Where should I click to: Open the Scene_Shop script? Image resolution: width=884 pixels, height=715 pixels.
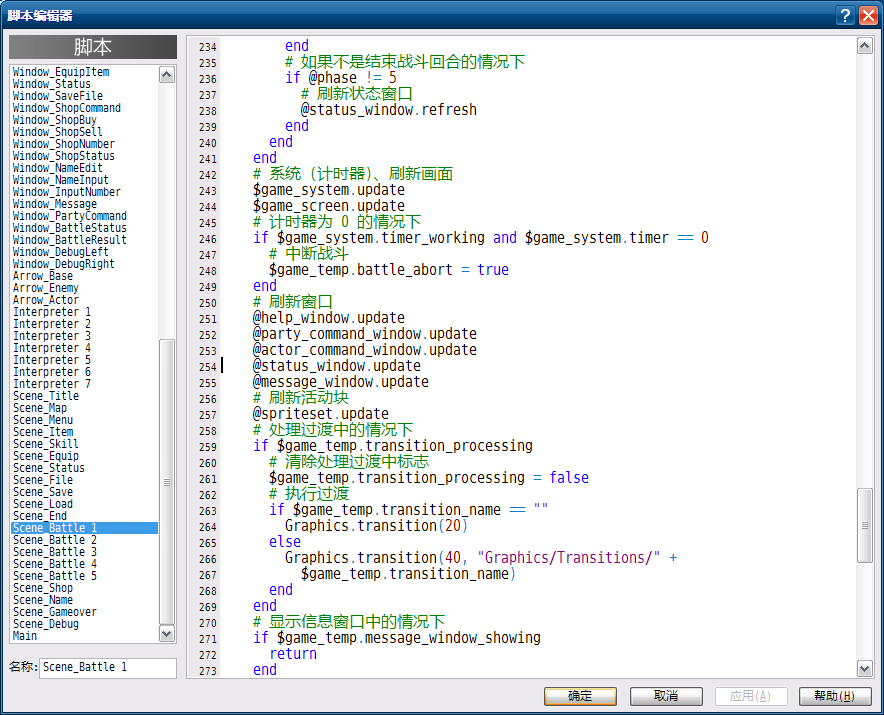[x=85, y=588]
